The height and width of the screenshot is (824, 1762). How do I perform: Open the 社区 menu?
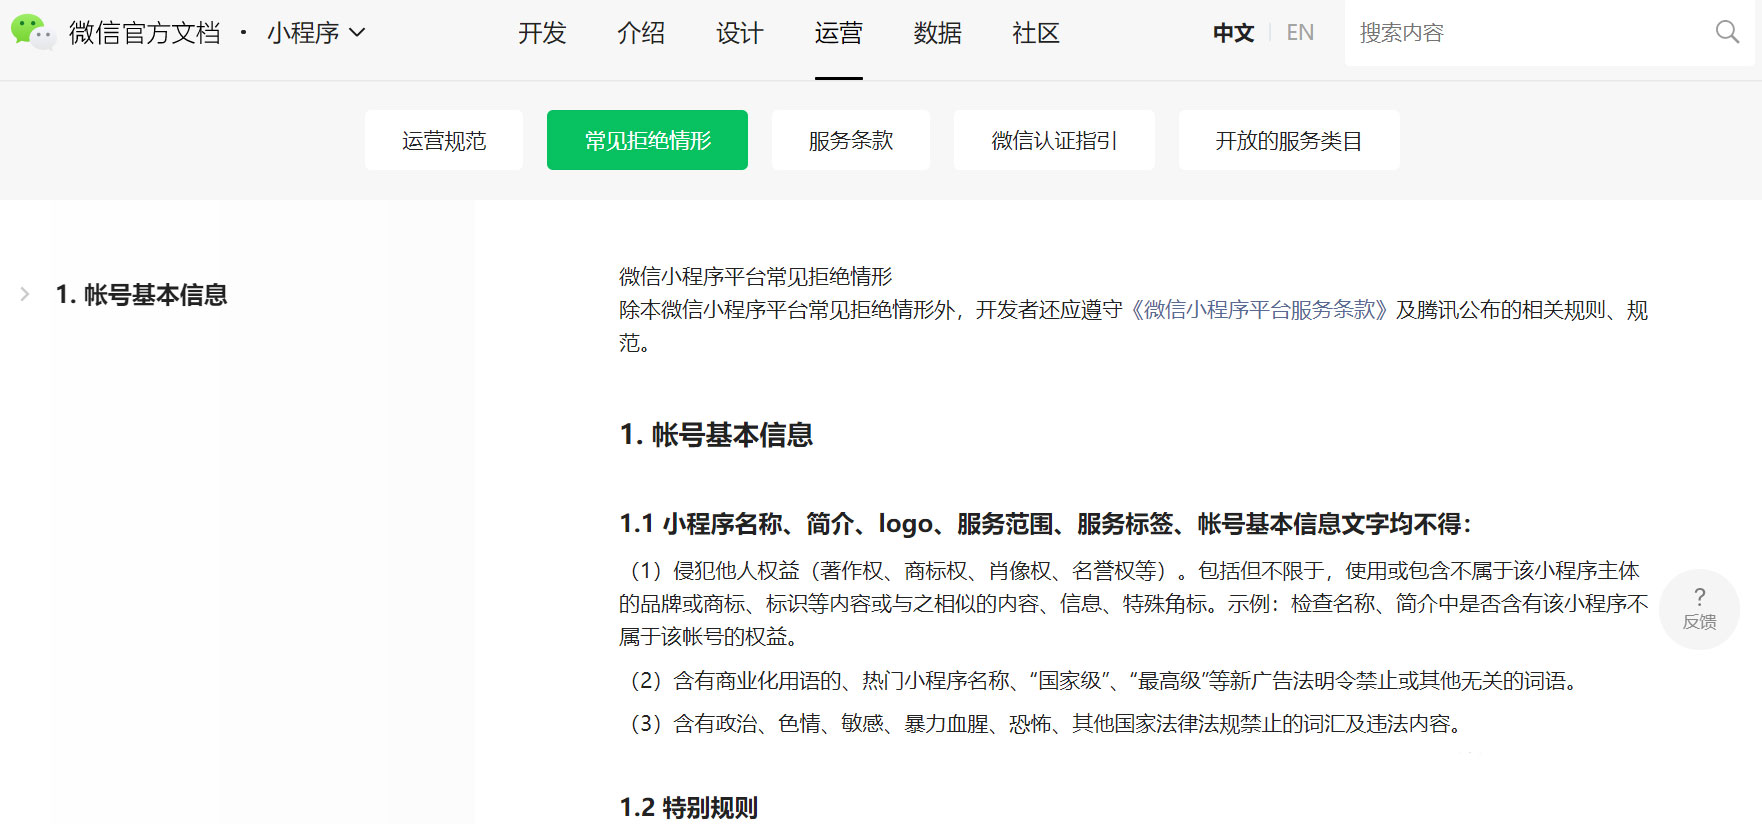coord(1036,33)
